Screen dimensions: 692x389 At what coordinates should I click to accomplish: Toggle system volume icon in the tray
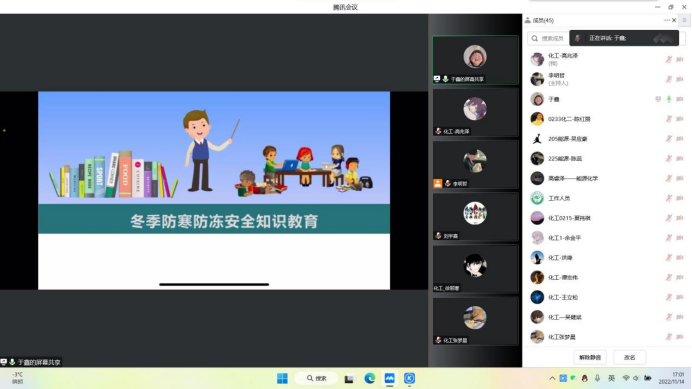(x=636, y=378)
